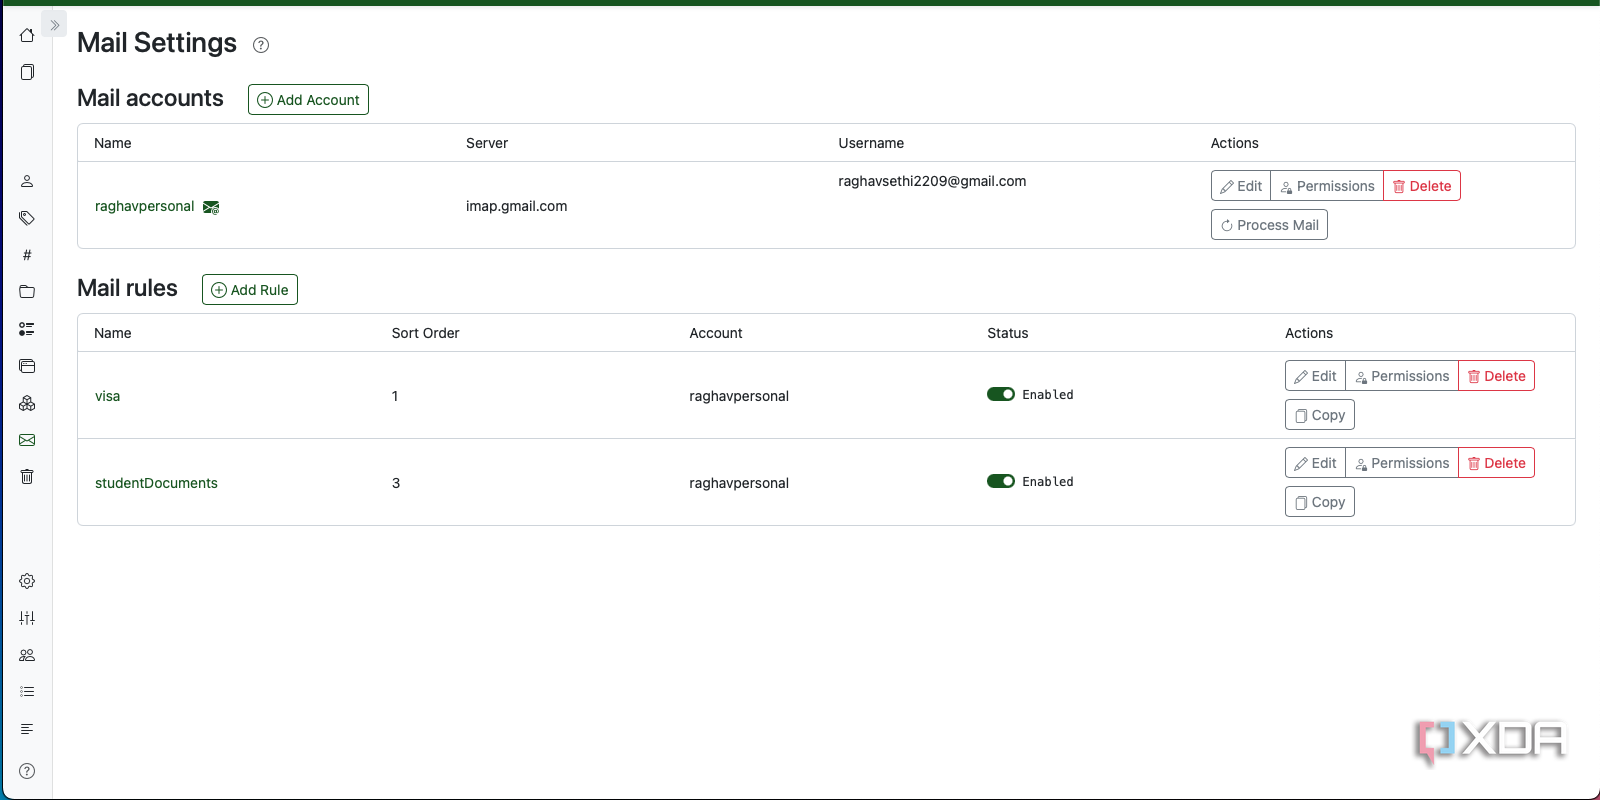
Task: Click the Add Rule button
Action: 250,290
